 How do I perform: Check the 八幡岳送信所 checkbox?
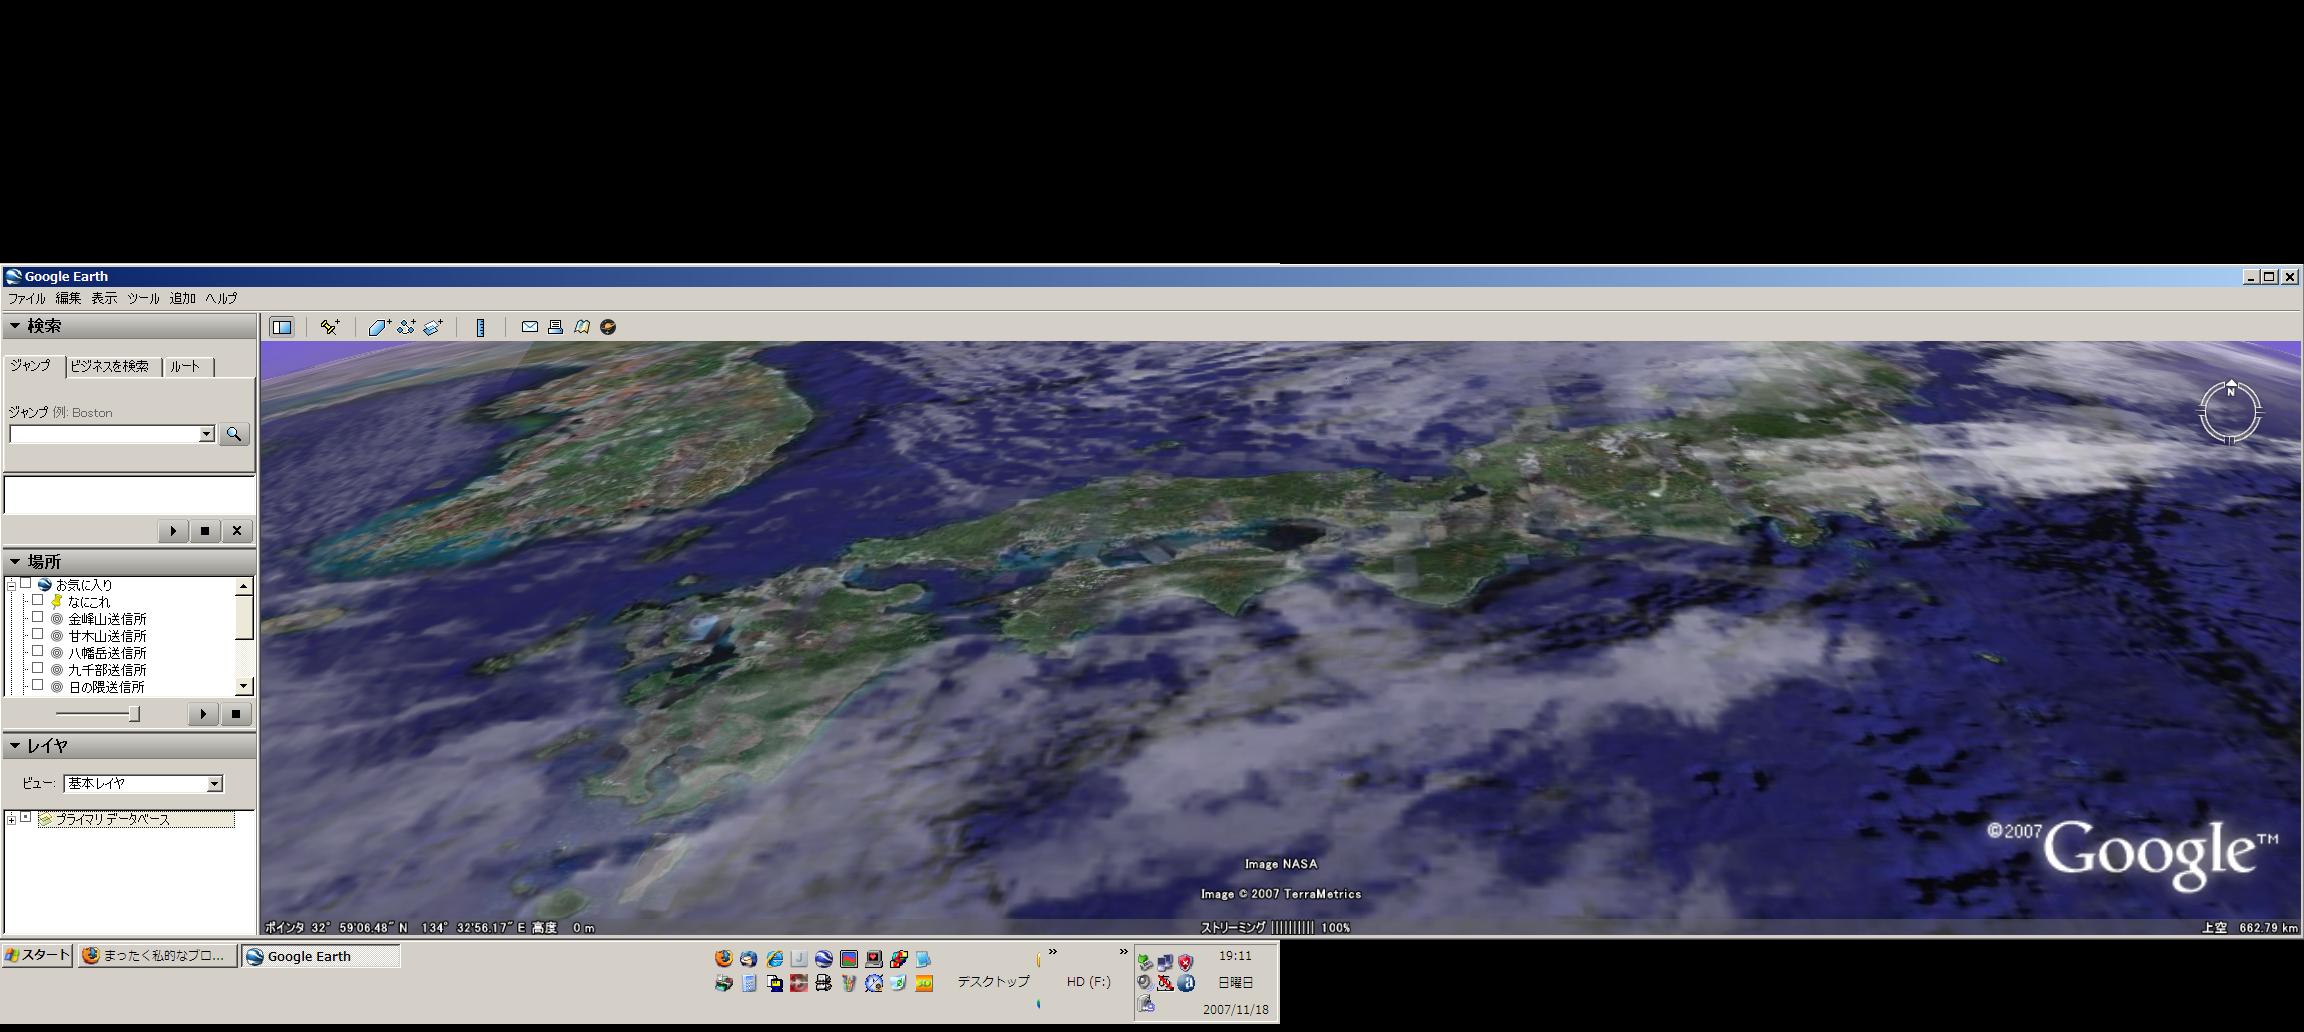coord(38,651)
